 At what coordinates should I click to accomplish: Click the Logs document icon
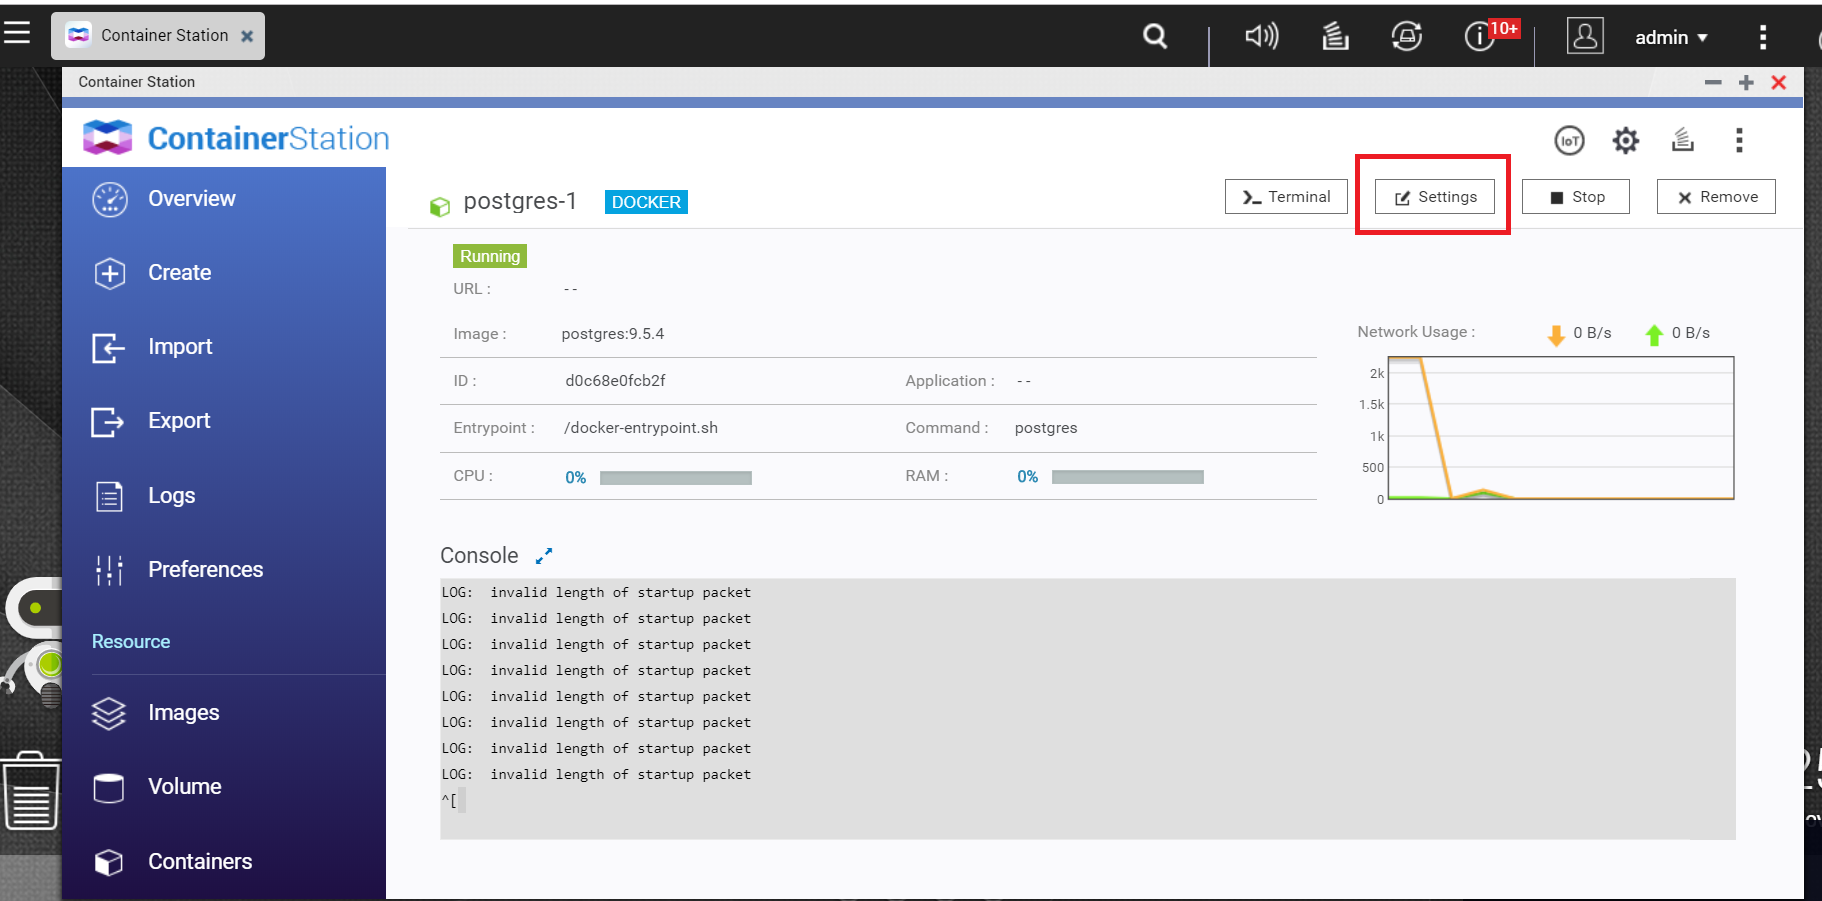click(109, 496)
